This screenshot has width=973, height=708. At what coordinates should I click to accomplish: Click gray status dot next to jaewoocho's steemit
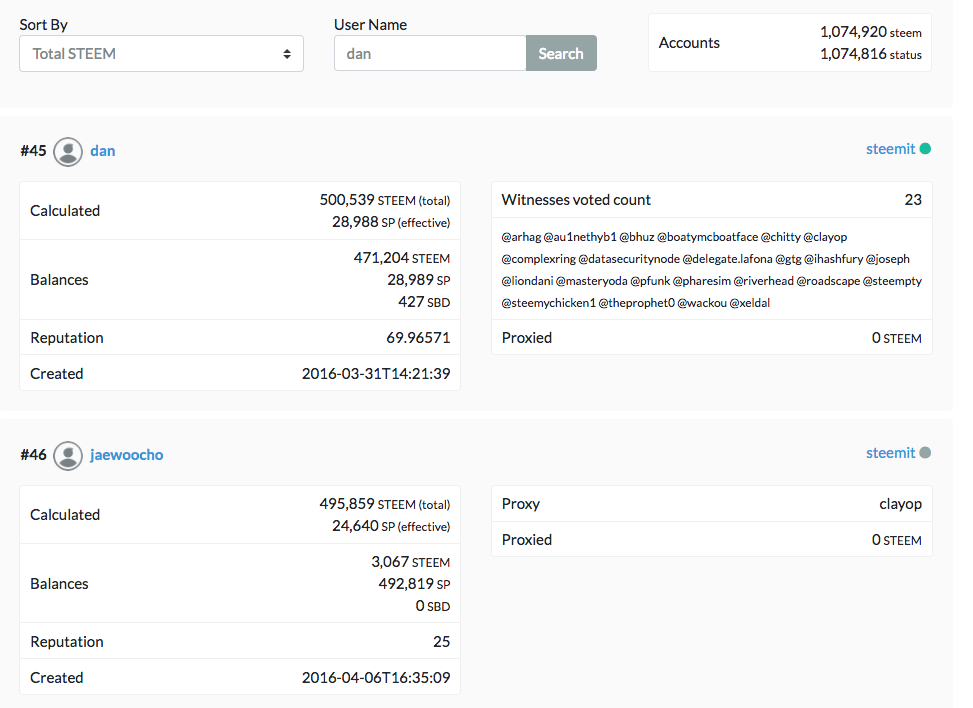pos(925,453)
